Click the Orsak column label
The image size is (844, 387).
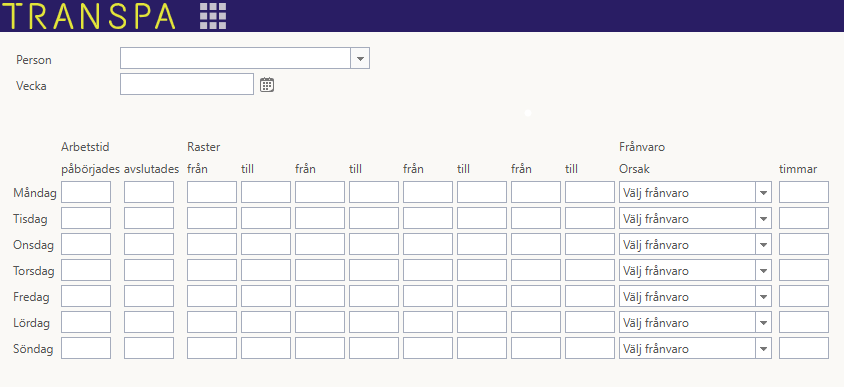point(635,169)
